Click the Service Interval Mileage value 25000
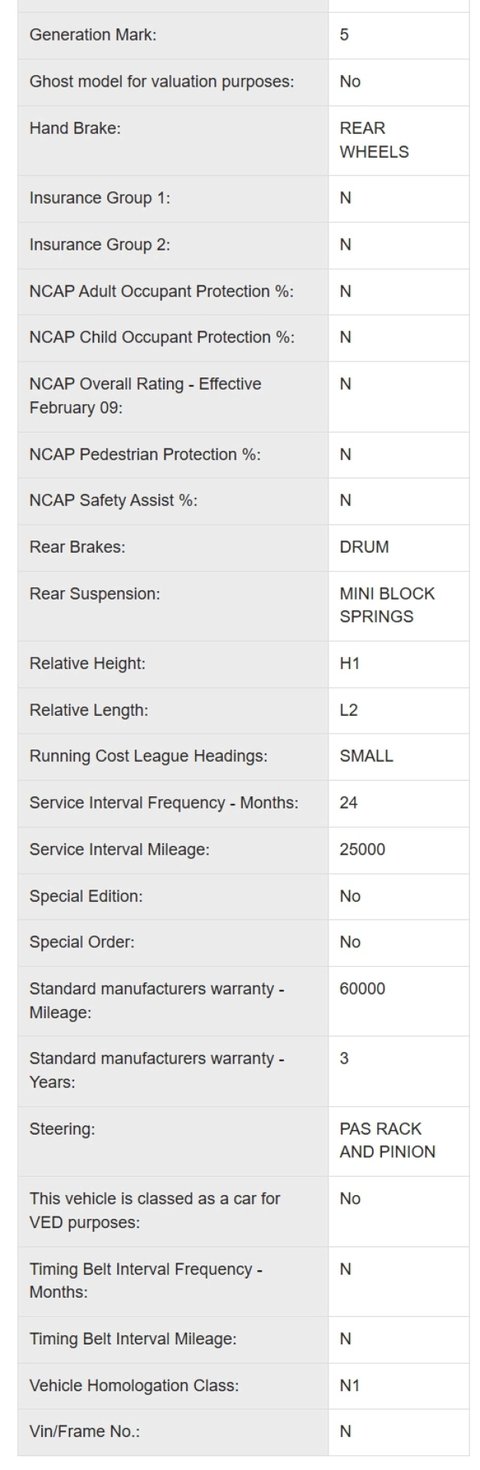The image size is (480, 1470). (363, 849)
